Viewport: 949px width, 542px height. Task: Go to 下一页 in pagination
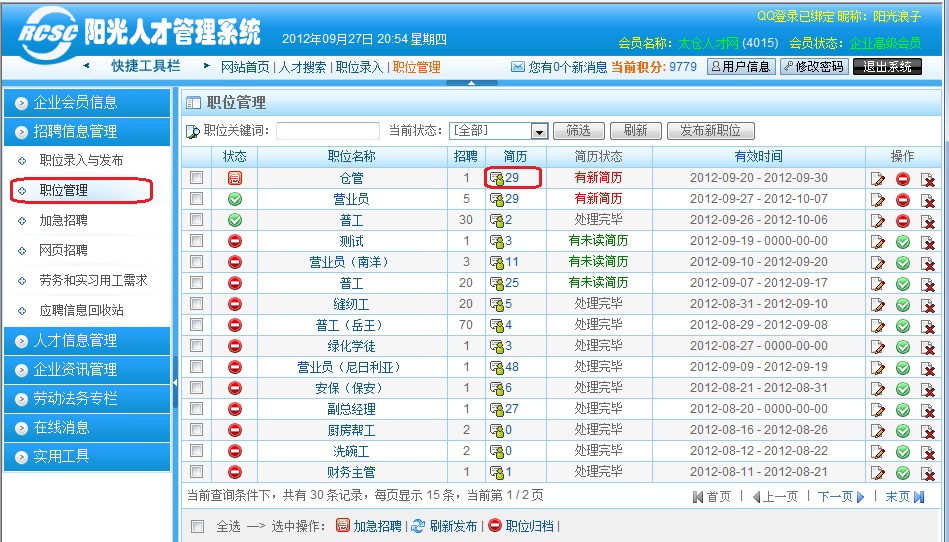(840, 497)
